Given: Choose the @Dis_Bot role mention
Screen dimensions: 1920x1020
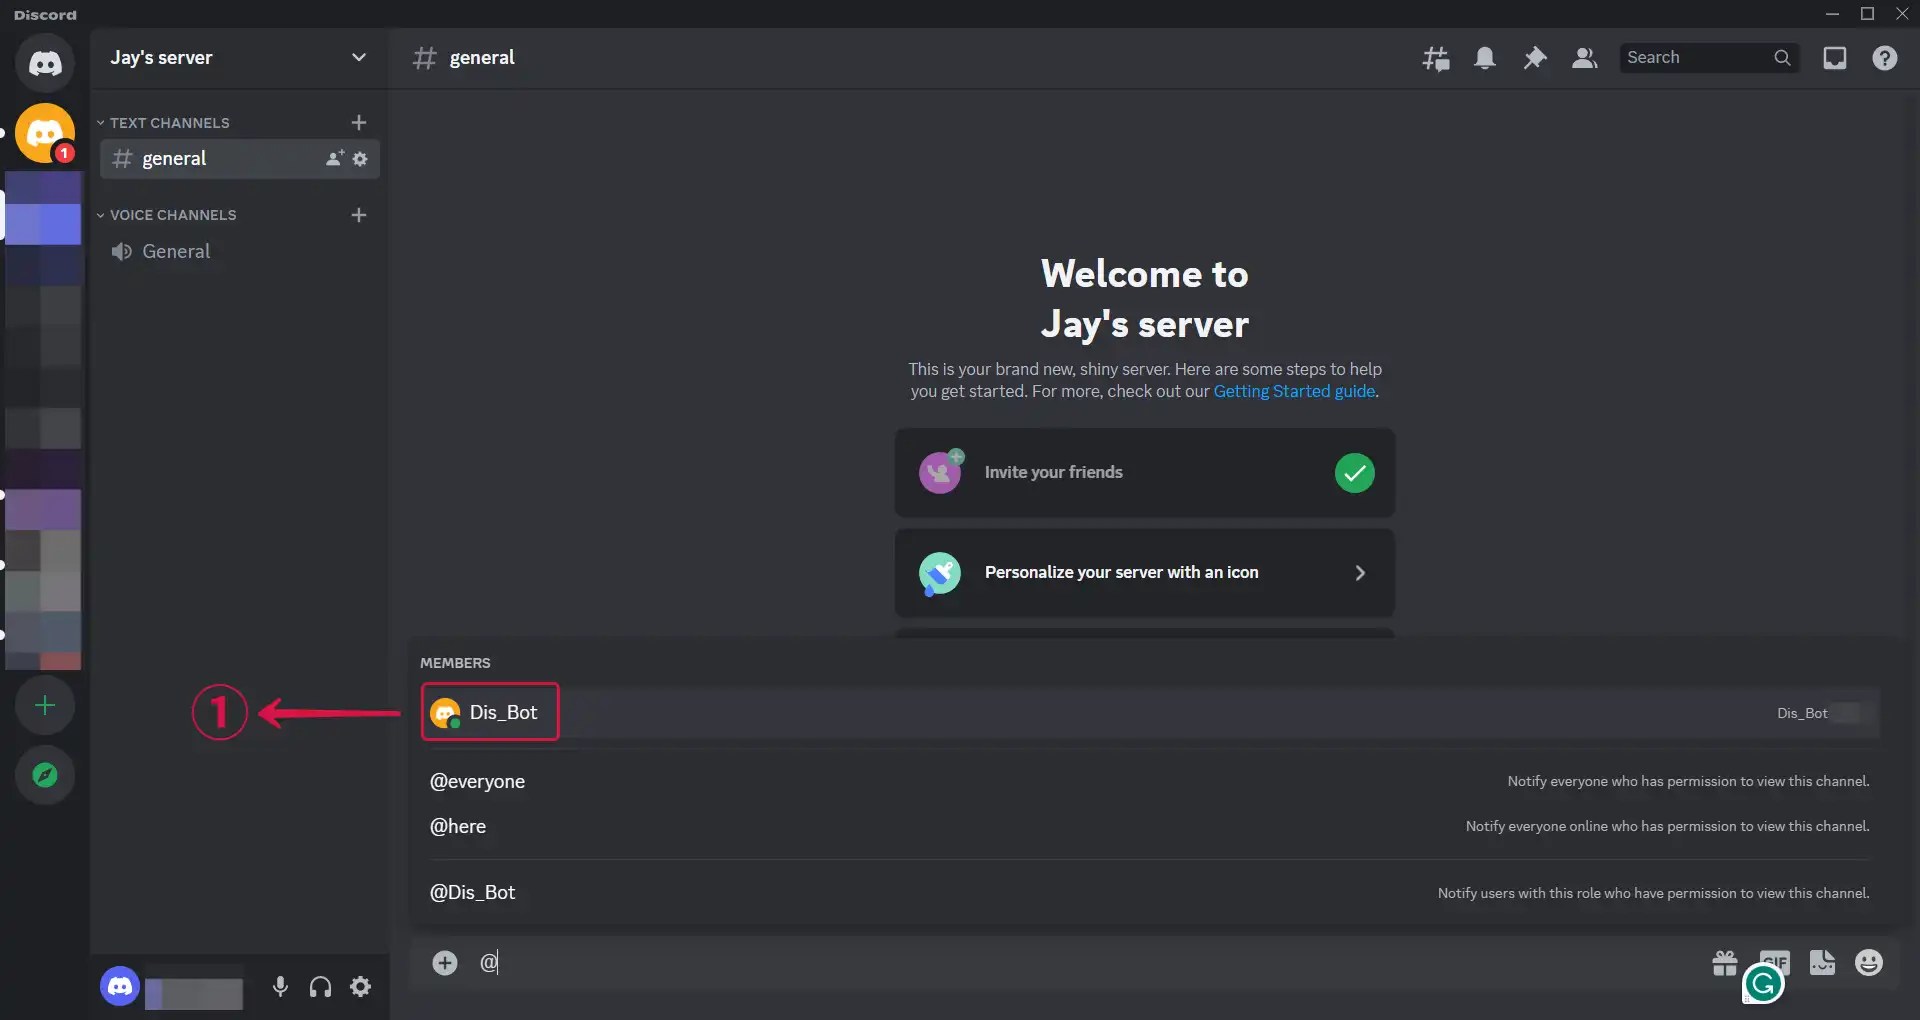Looking at the screenshot, I should coord(1150,893).
